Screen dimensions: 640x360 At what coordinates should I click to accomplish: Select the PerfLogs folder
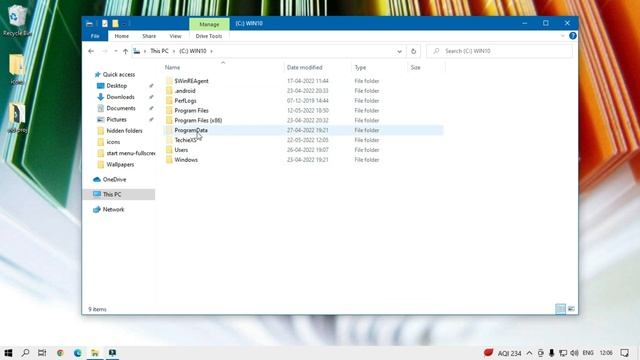pos(185,100)
